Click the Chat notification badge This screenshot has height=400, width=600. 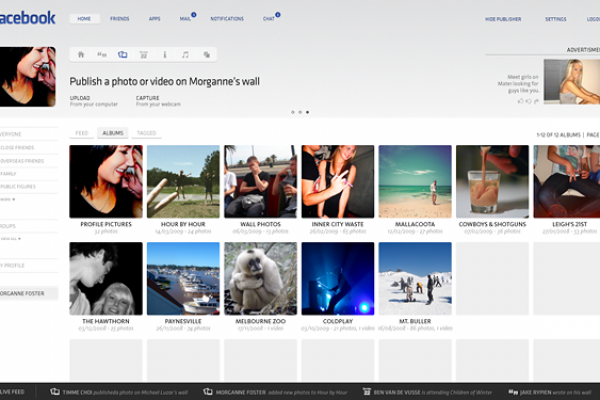point(278,15)
